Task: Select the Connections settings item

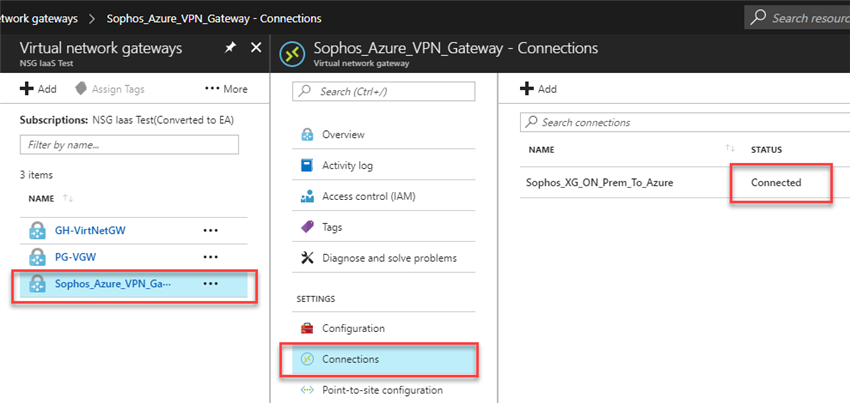Action: (x=384, y=359)
